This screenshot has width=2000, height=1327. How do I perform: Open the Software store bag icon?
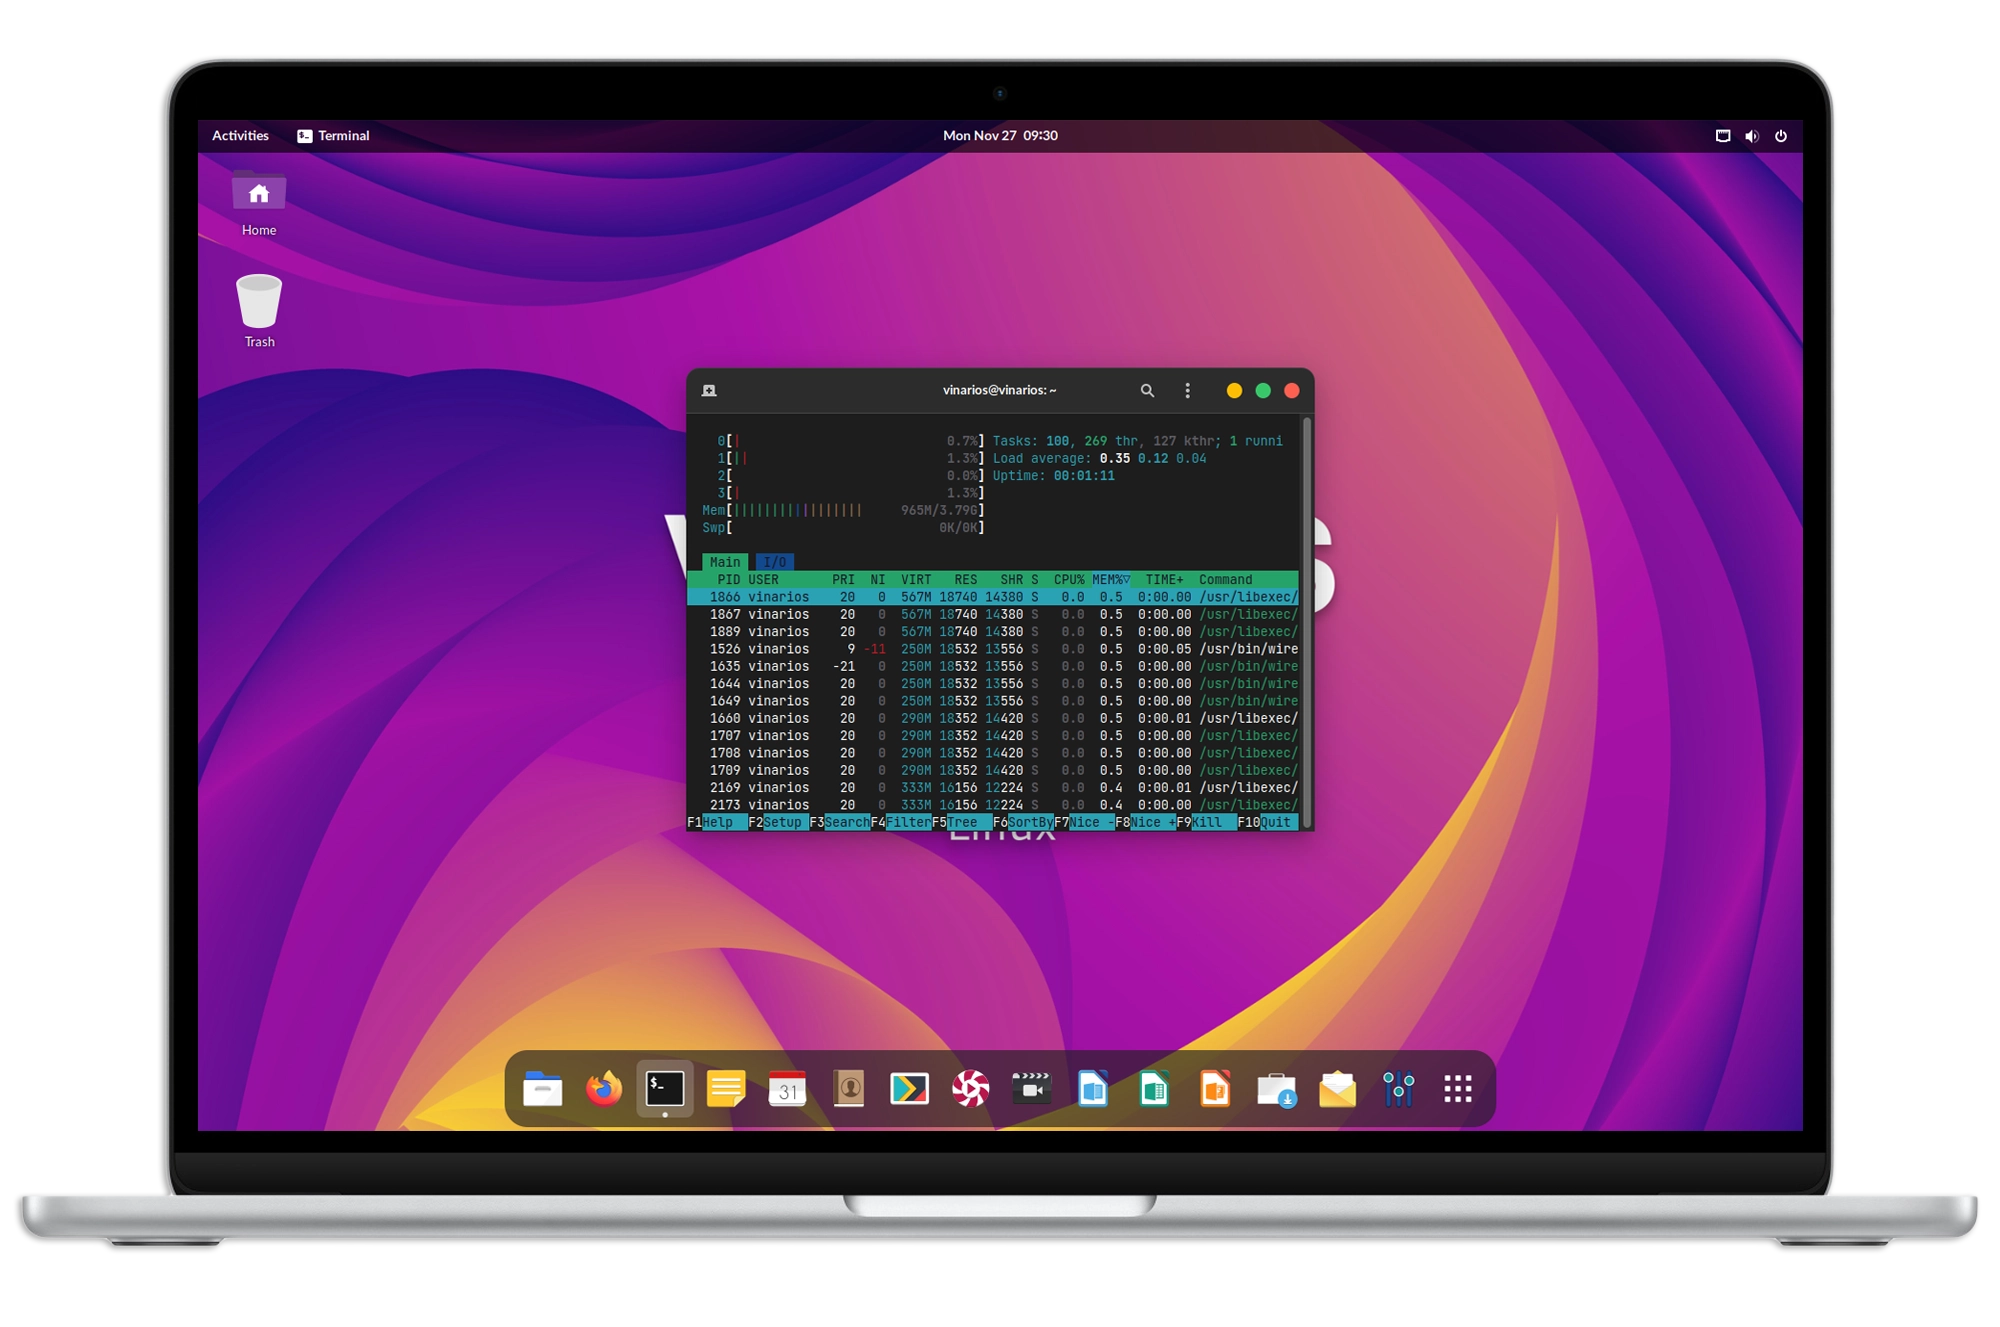click(1276, 1089)
